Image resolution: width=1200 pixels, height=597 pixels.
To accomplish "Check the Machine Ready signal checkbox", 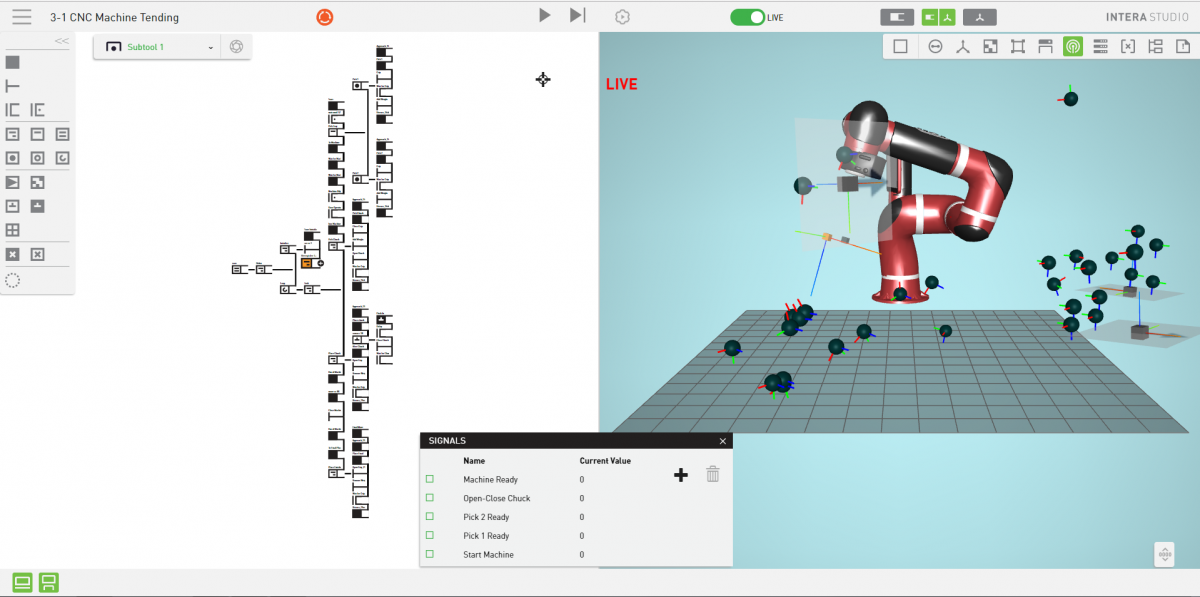I will coord(430,480).
